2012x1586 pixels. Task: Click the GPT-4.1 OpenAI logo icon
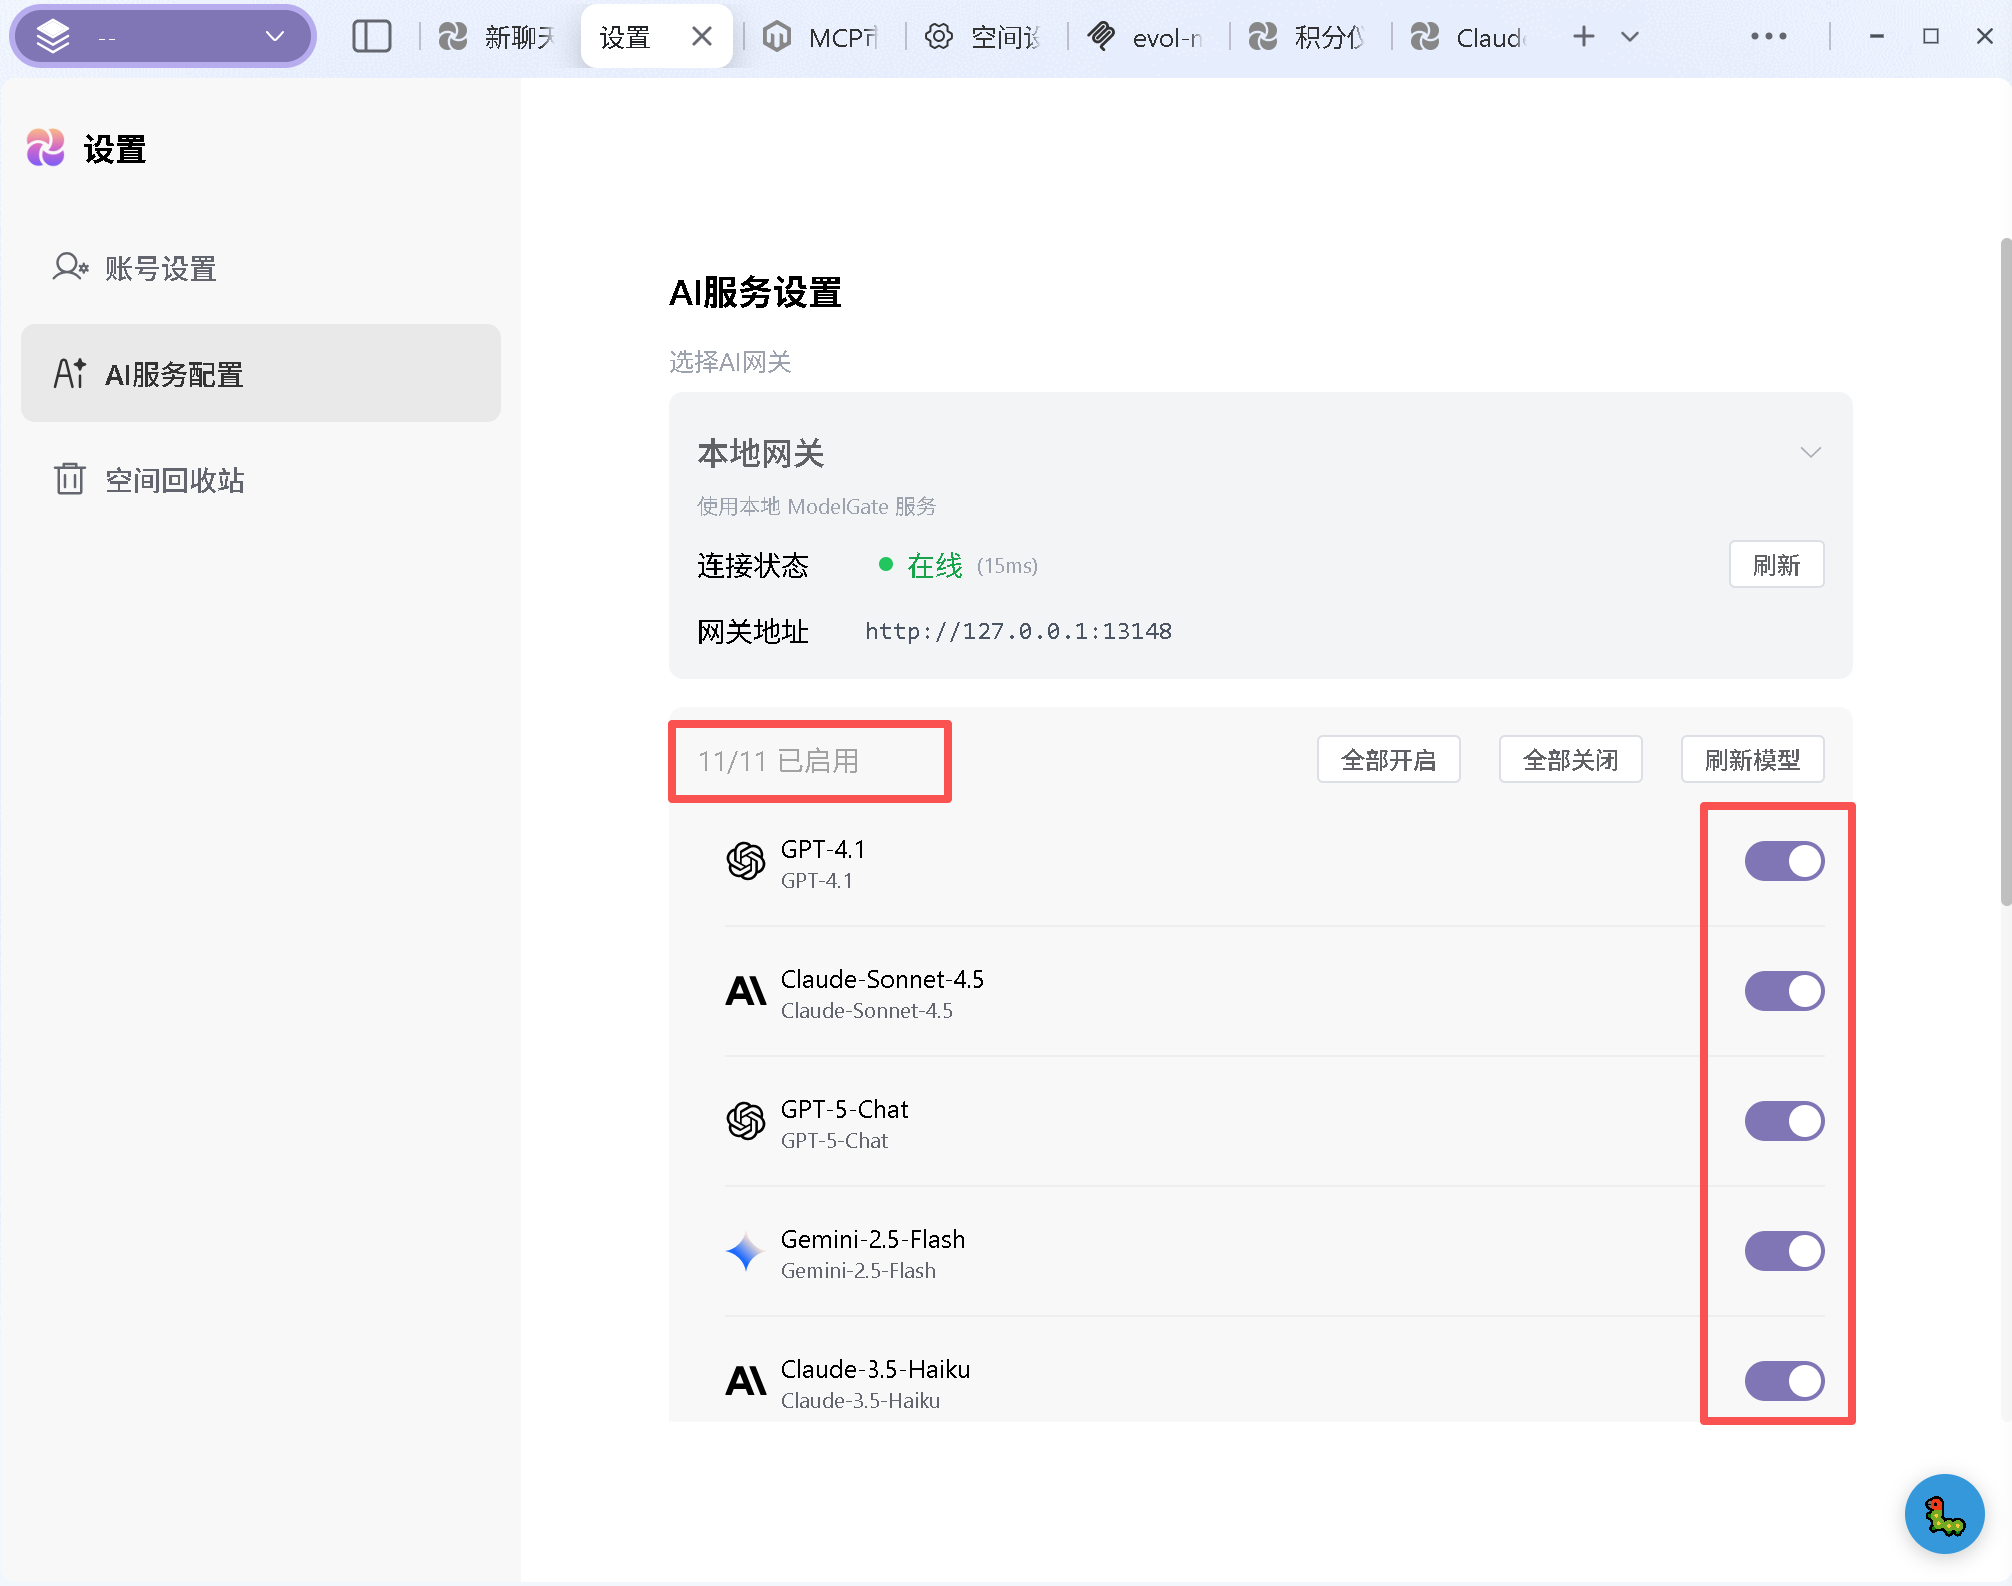pos(746,861)
